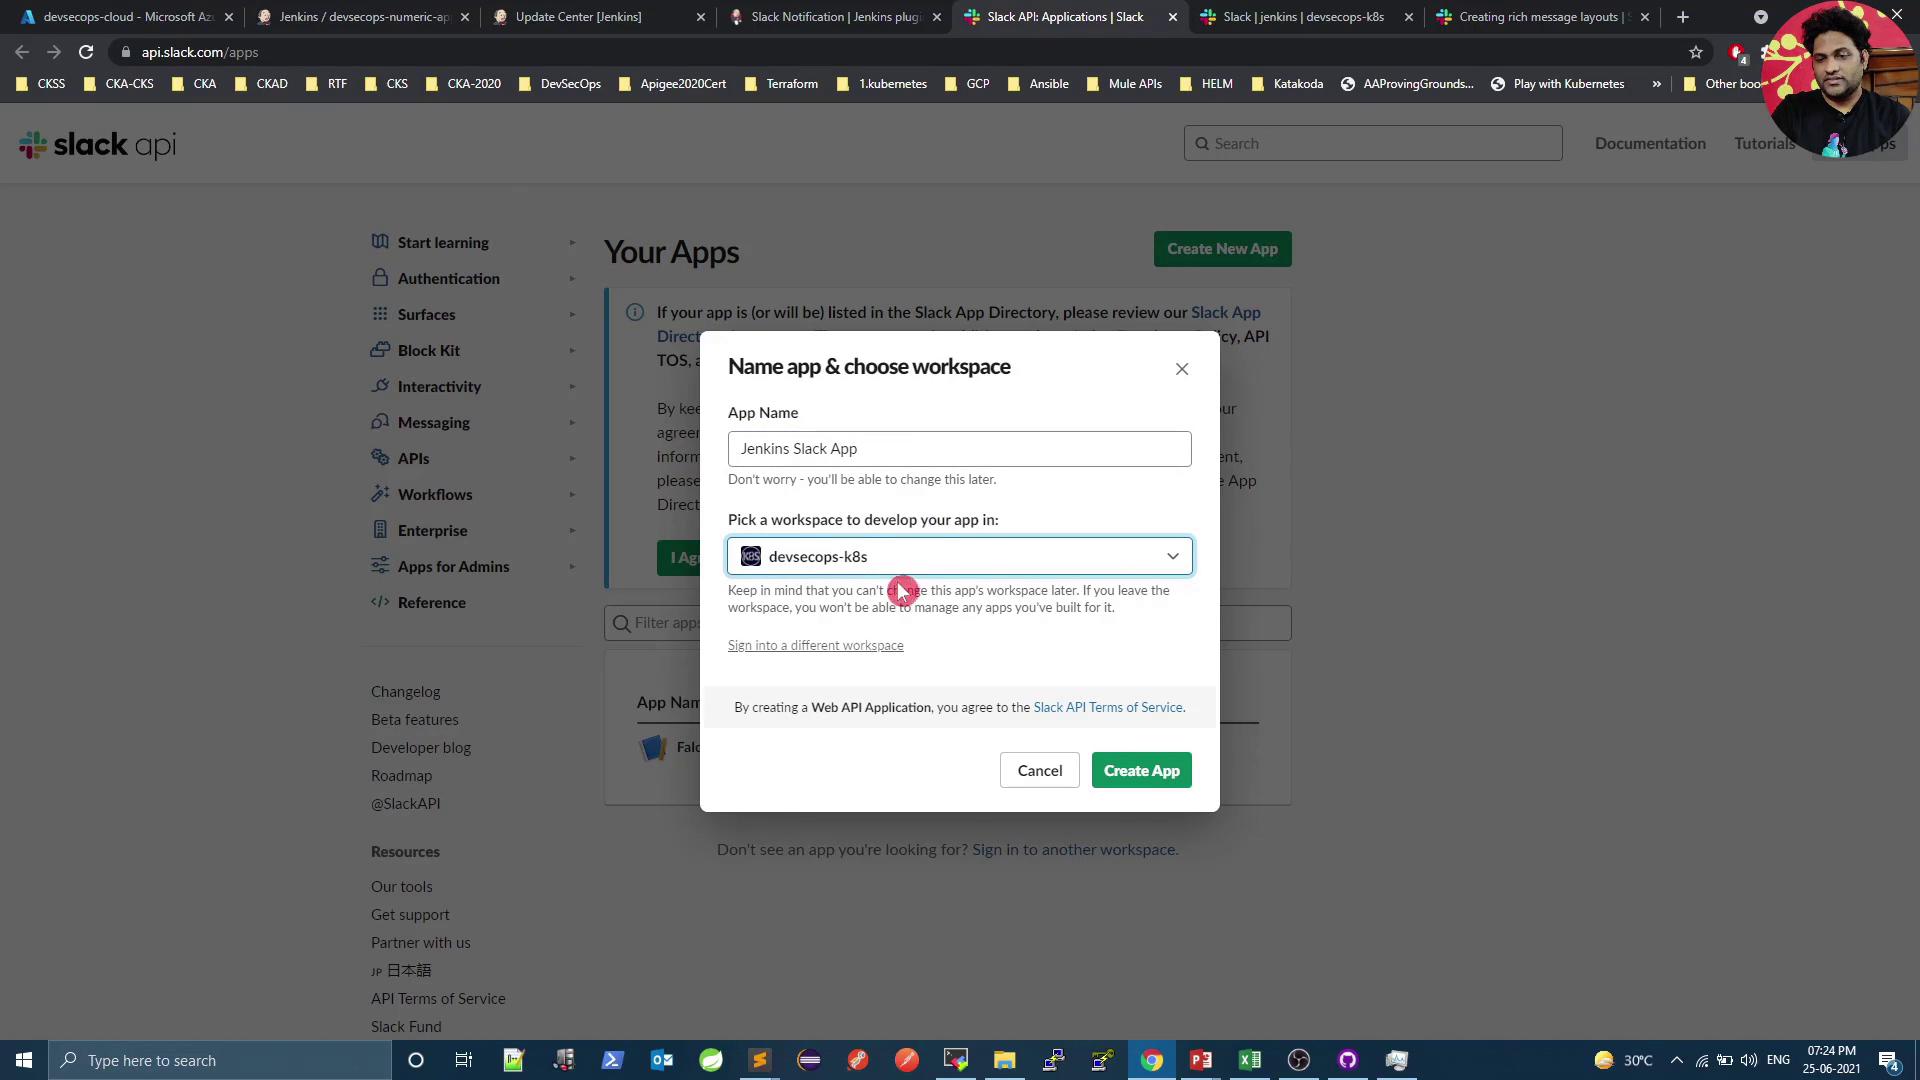
Task: Cancel the app creation dialog
Action: [1039, 771]
